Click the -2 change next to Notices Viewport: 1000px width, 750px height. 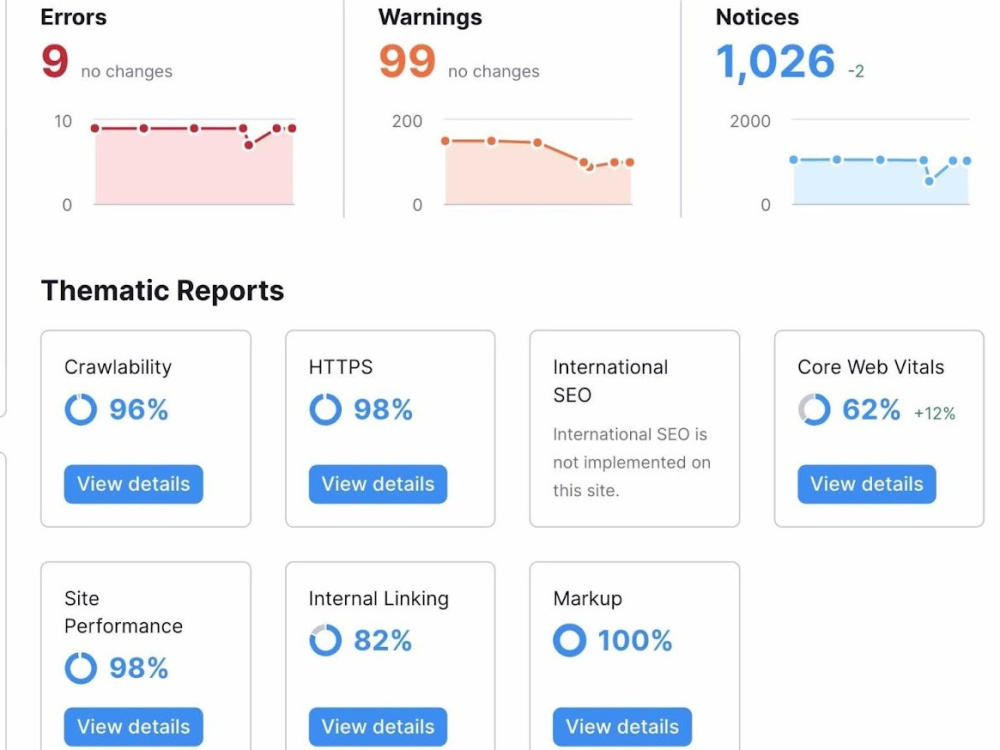[856, 71]
